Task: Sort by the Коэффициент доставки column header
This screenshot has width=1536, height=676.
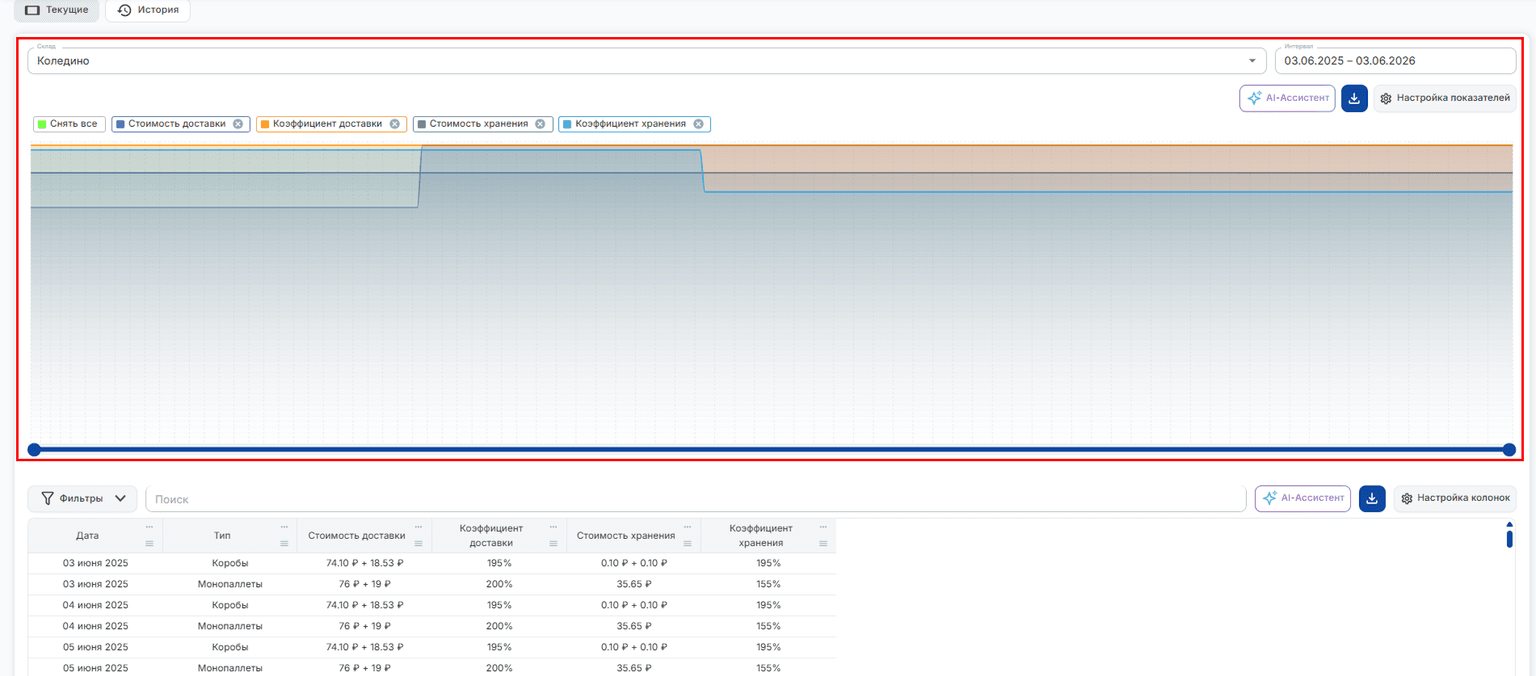Action: (491, 535)
